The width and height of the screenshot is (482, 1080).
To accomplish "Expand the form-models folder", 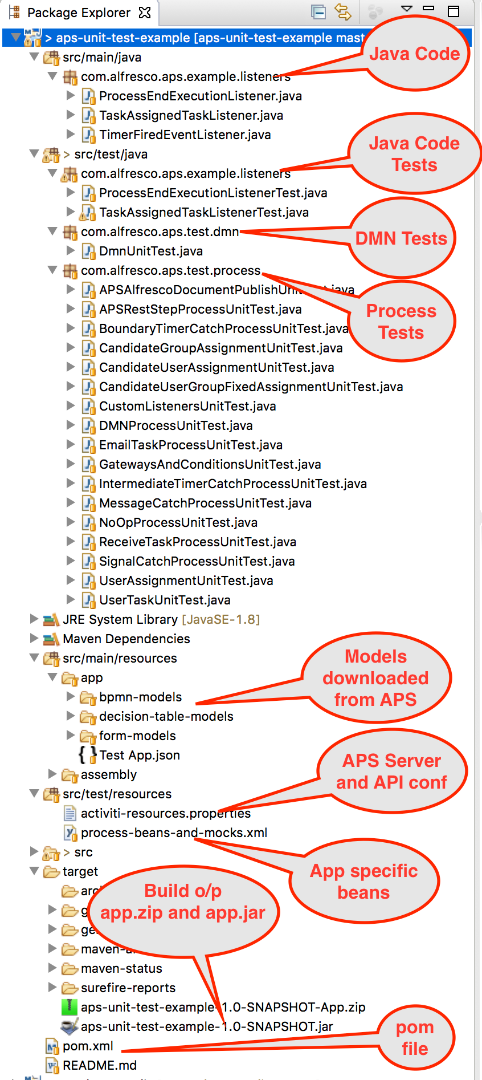I will (x=71, y=735).
